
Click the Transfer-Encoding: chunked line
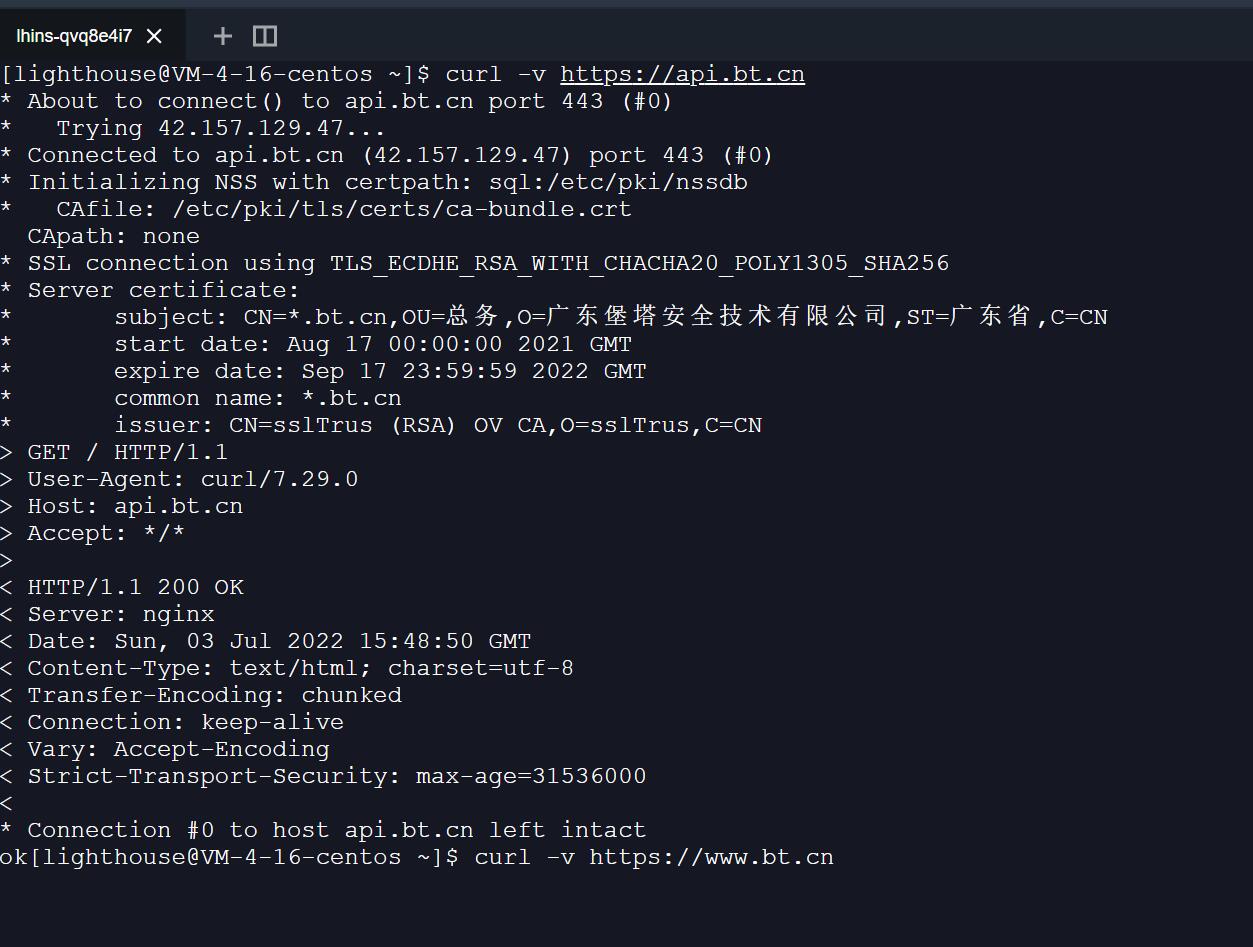tap(214, 695)
